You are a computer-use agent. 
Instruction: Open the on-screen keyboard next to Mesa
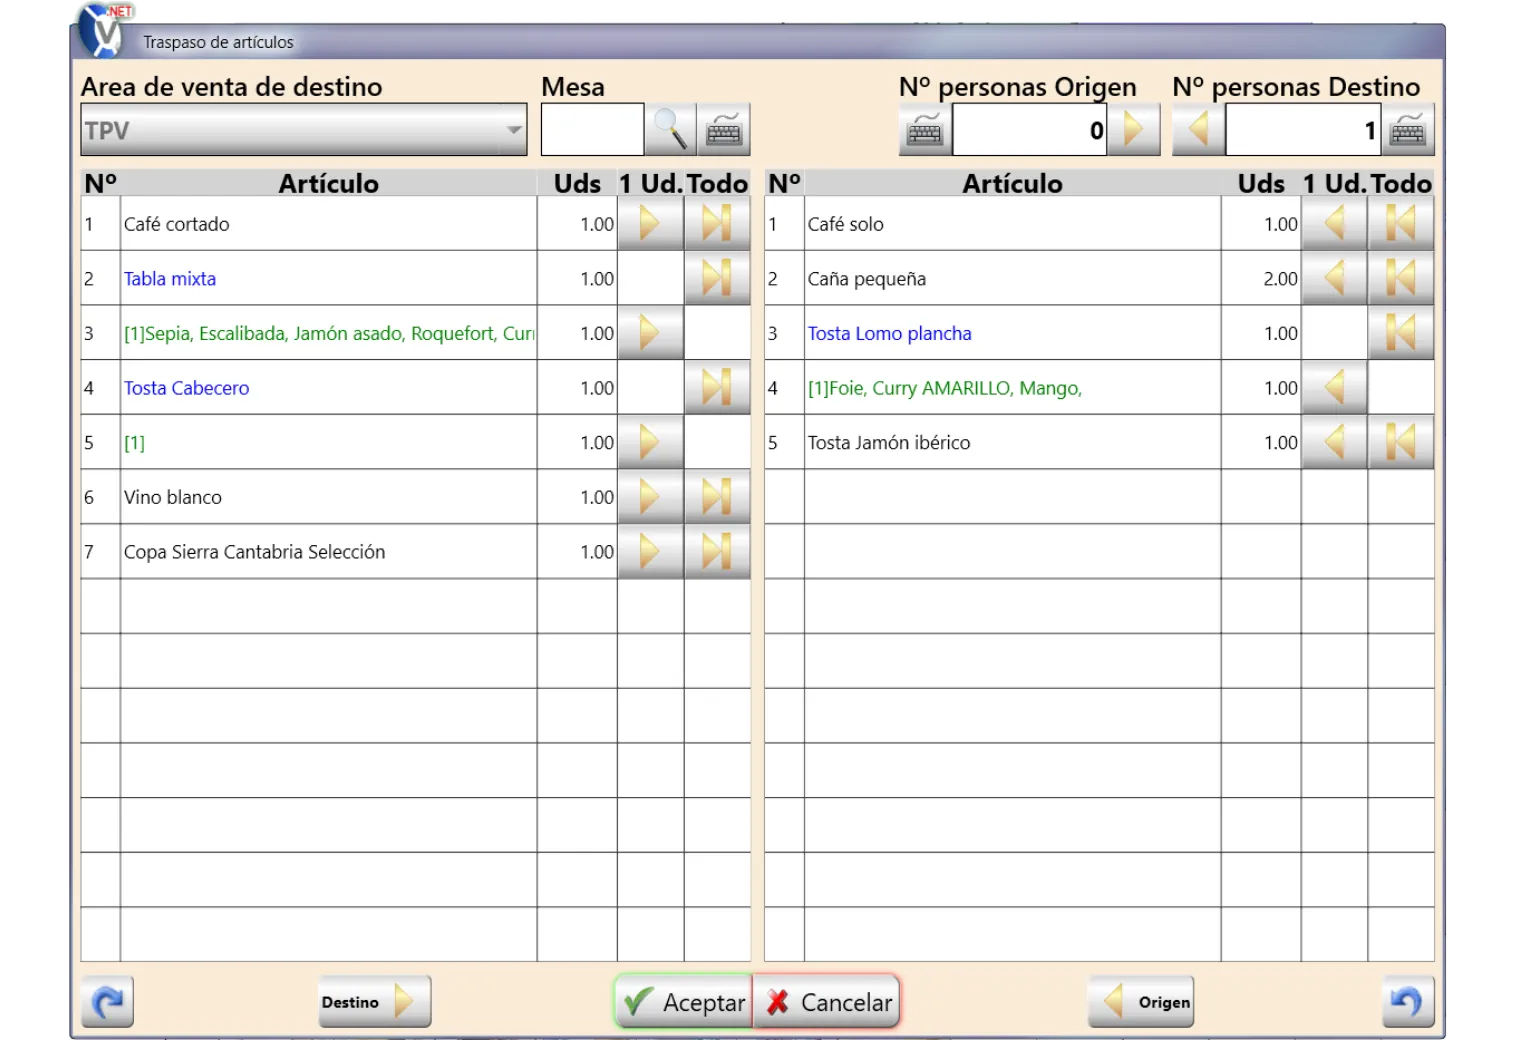click(723, 130)
